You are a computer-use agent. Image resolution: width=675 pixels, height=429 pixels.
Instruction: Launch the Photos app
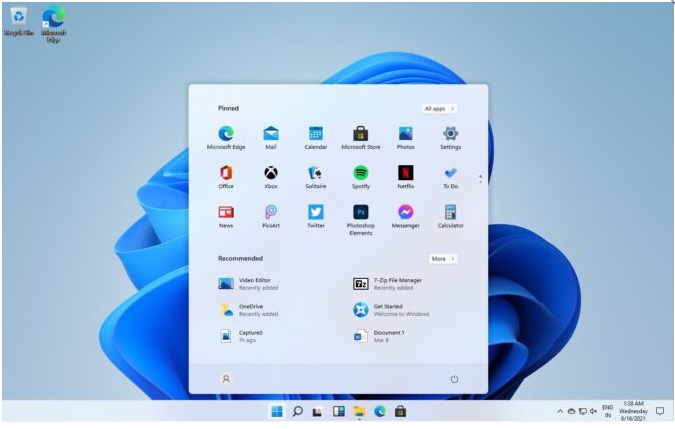click(x=406, y=138)
